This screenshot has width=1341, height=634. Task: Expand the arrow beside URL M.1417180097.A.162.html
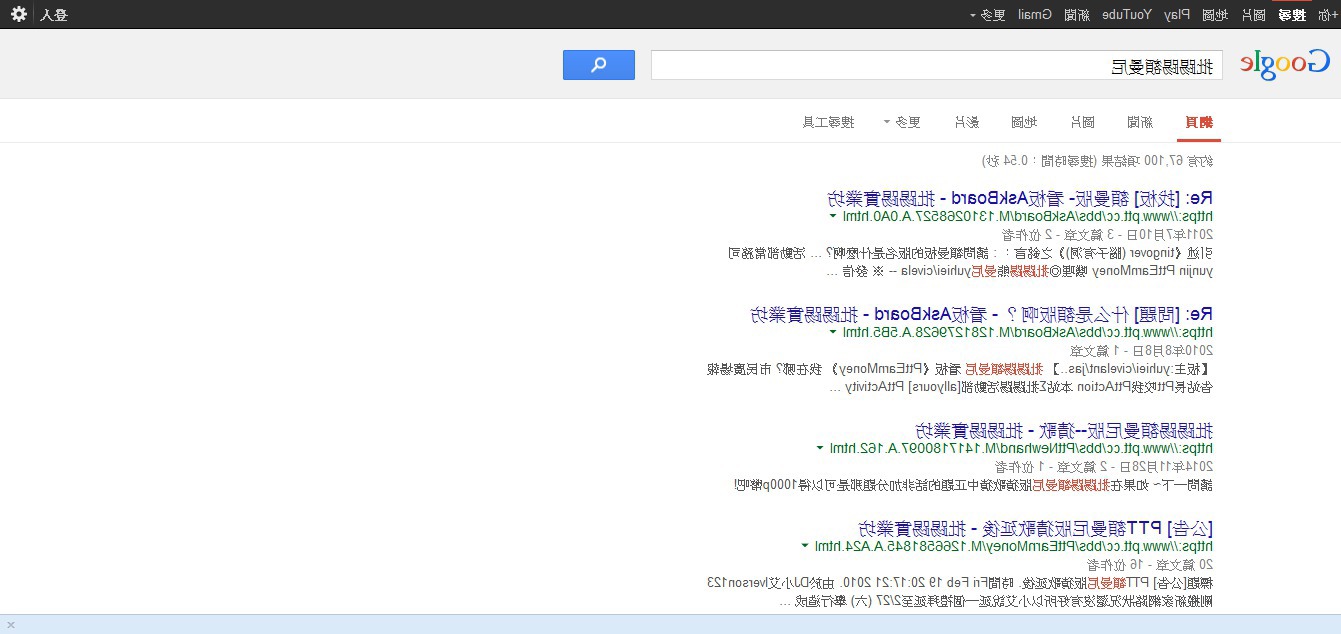[821, 448]
